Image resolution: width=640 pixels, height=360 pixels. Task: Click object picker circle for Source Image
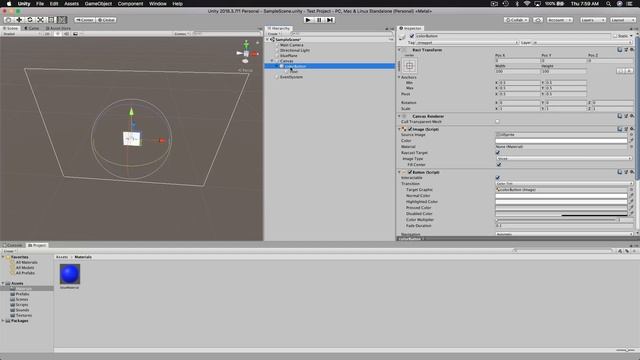pyautogui.click(x=631, y=134)
